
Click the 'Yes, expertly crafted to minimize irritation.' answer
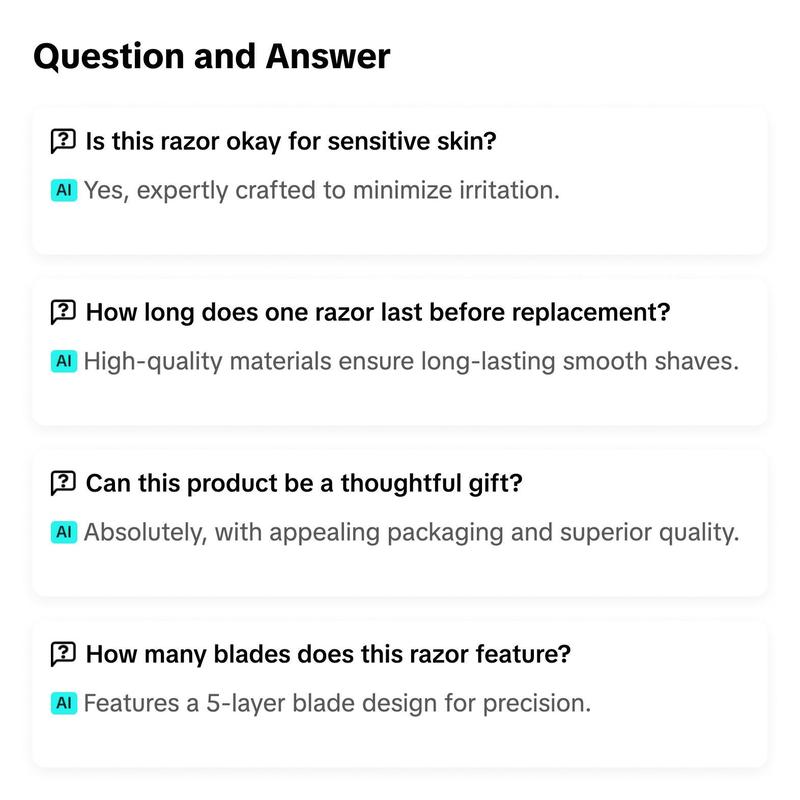tap(321, 191)
